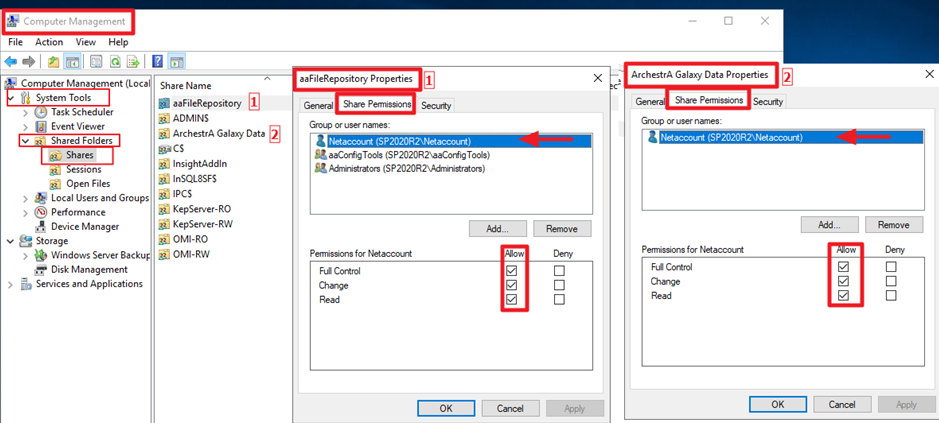Screen dimensions: 939x423
Task: Collapse the Storage node
Action: click(x=11, y=241)
